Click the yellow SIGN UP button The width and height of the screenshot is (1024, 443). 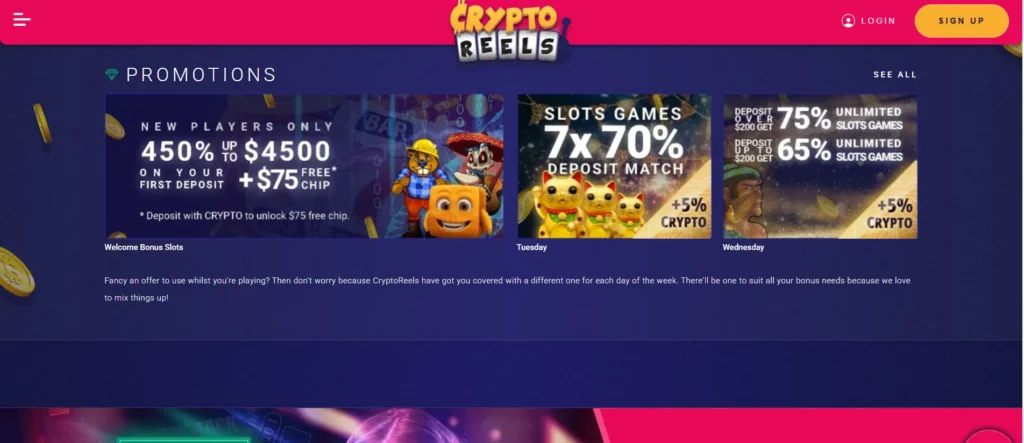[961, 21]
